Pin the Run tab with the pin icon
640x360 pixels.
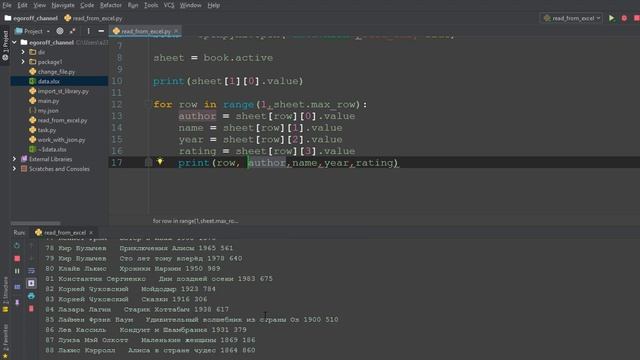(x=17, y=302)
